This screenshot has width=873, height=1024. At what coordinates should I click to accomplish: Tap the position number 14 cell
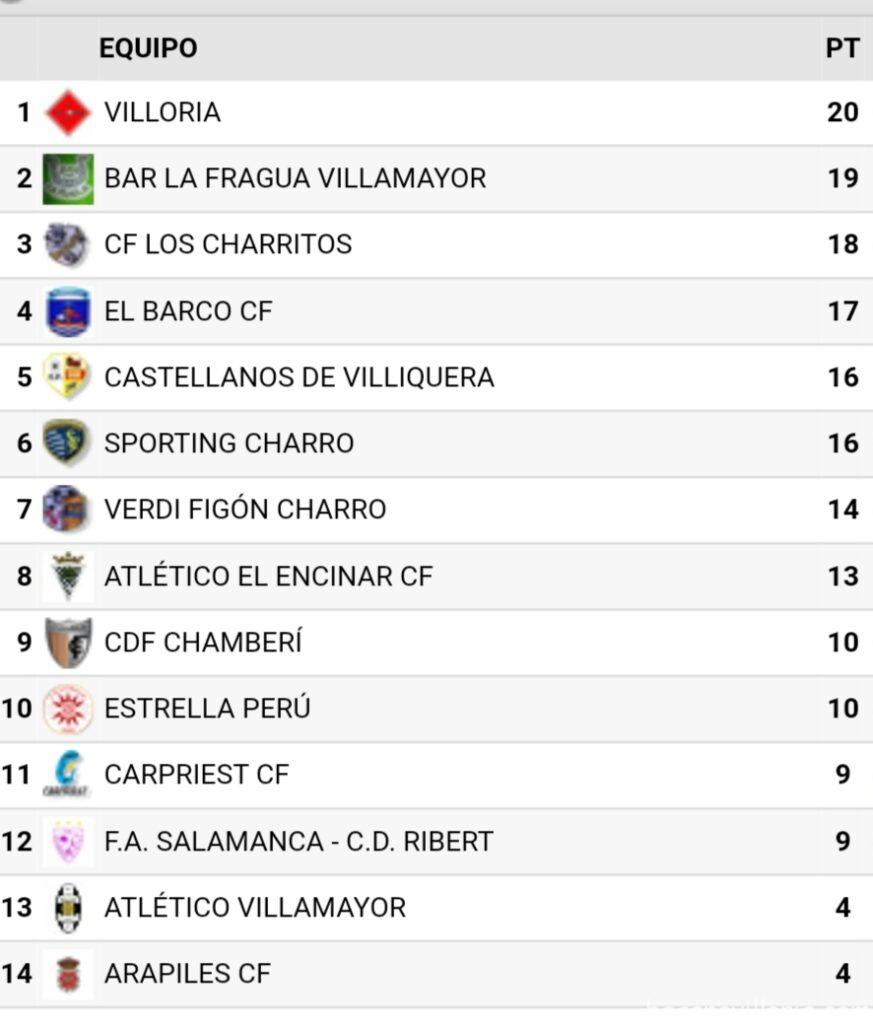click(x=17, y=973)
